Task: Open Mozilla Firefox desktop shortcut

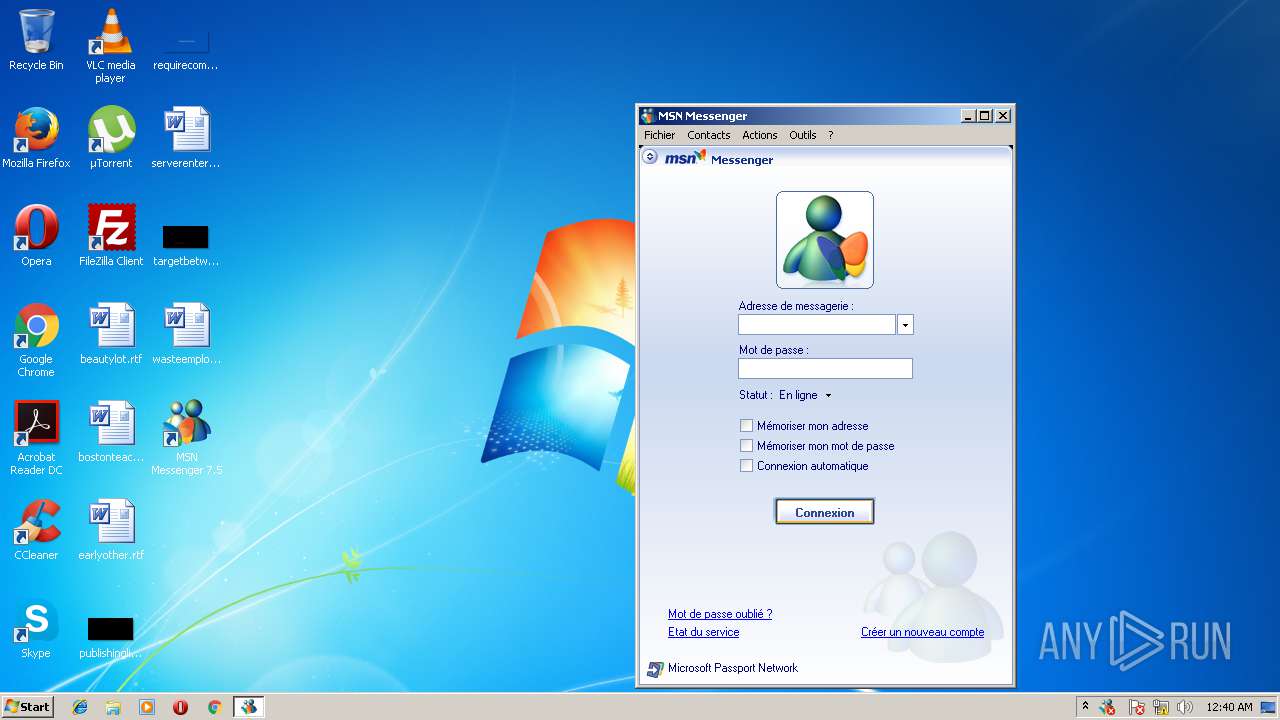Action: pos(36,138)
